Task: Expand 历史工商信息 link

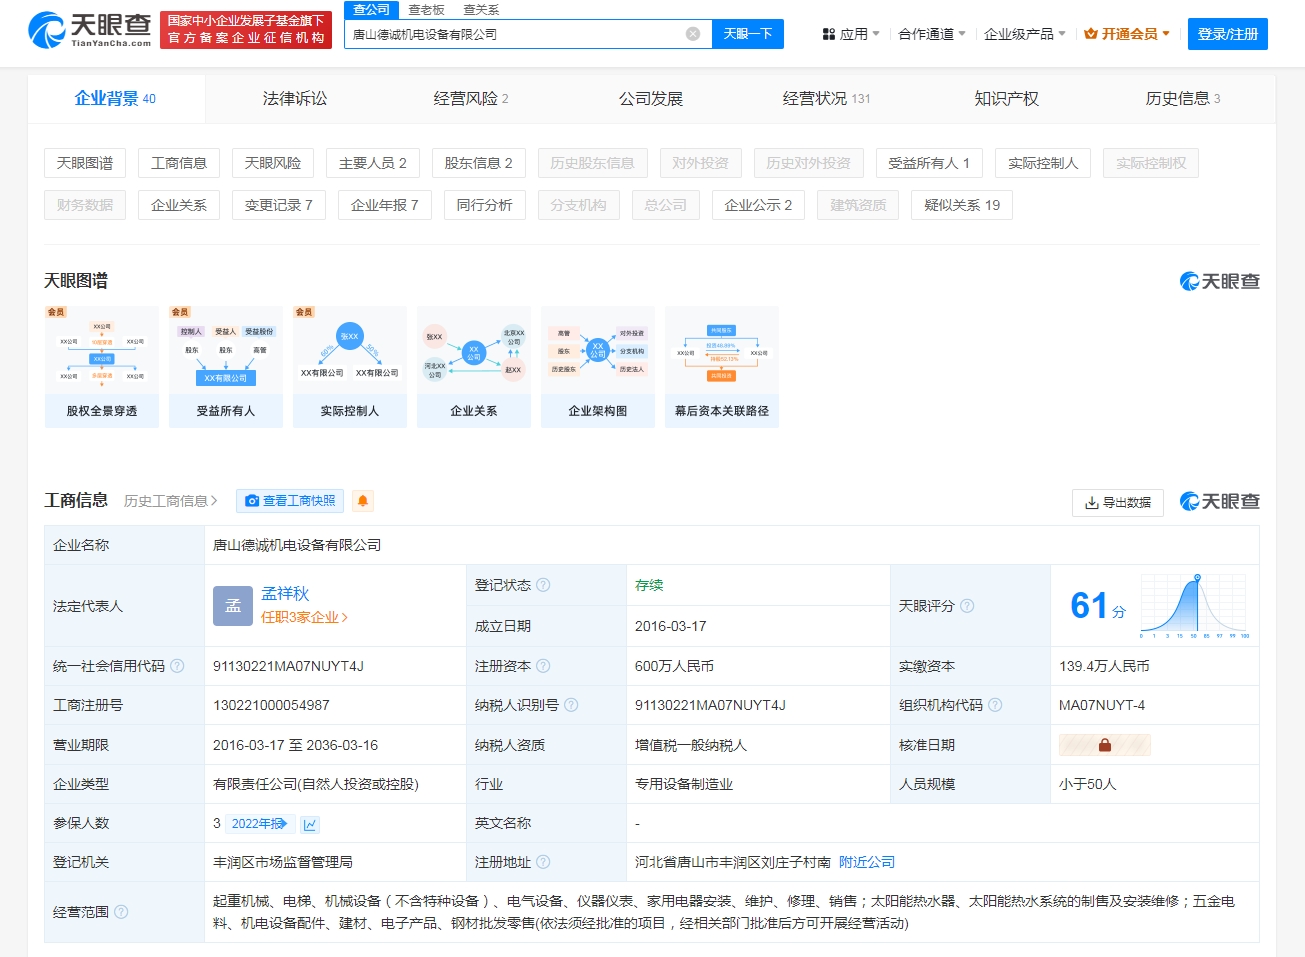Action: pos(171,501)
